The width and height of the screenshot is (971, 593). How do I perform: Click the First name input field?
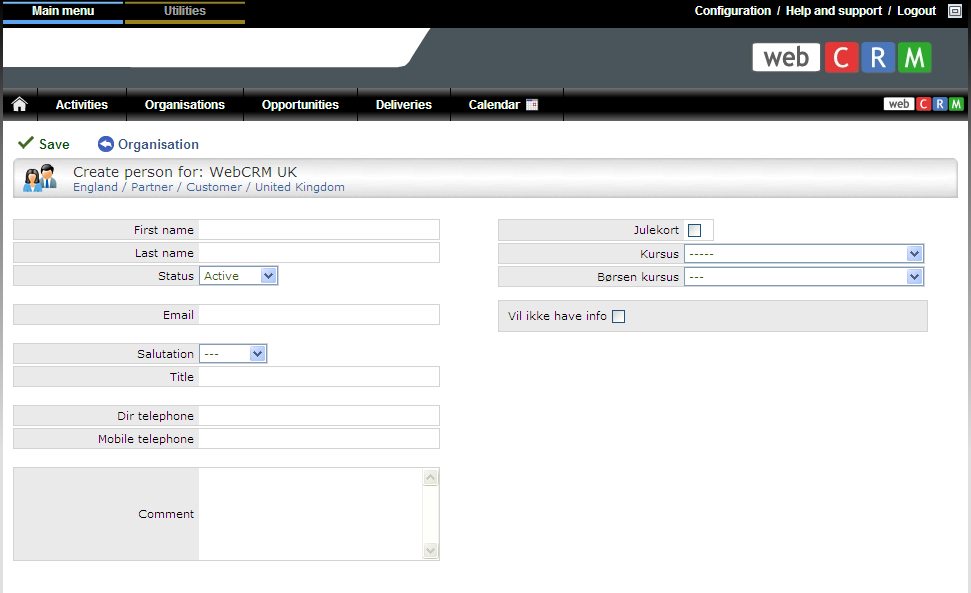coord(319,230)
